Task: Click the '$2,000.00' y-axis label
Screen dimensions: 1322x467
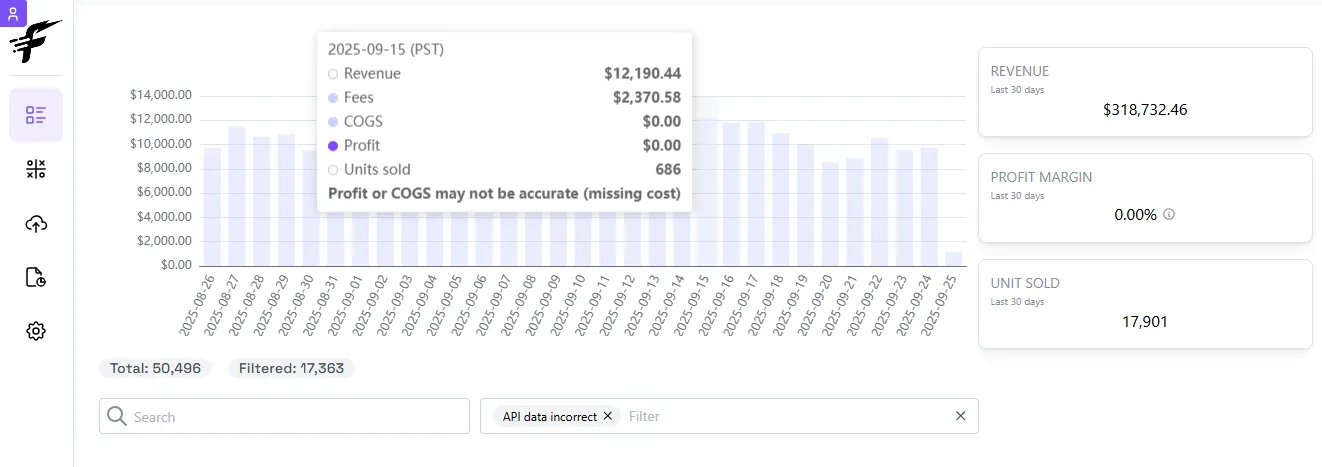Action: pyautogui.click(x=164, y=241)
